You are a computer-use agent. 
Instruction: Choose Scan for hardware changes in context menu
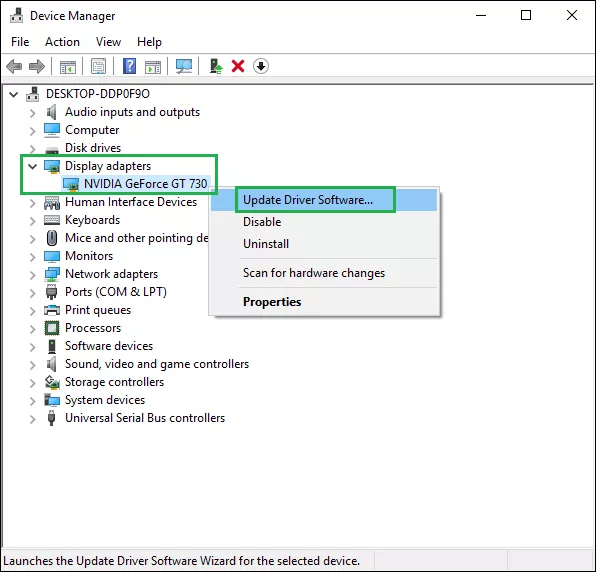[x=324, y=273]
